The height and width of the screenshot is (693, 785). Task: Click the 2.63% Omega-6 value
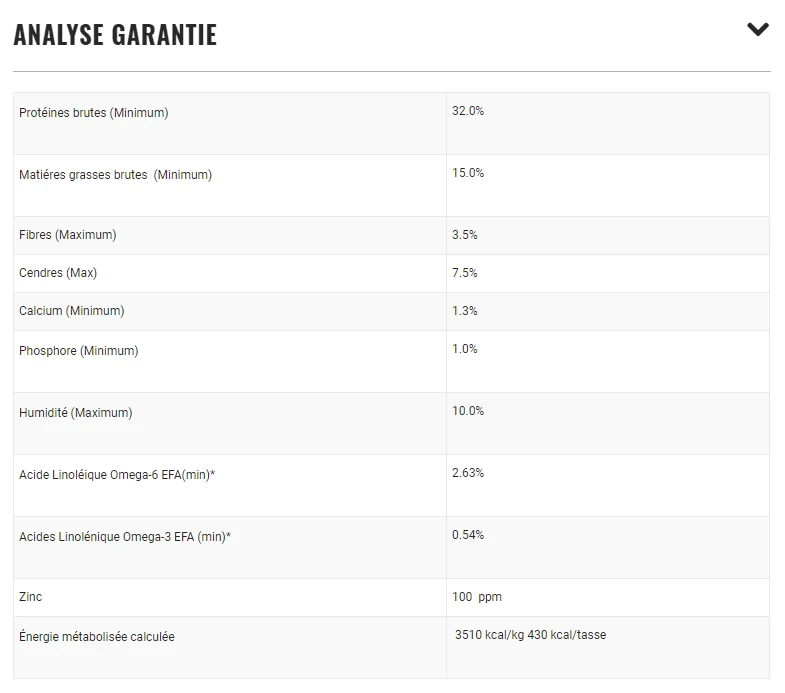468,473
